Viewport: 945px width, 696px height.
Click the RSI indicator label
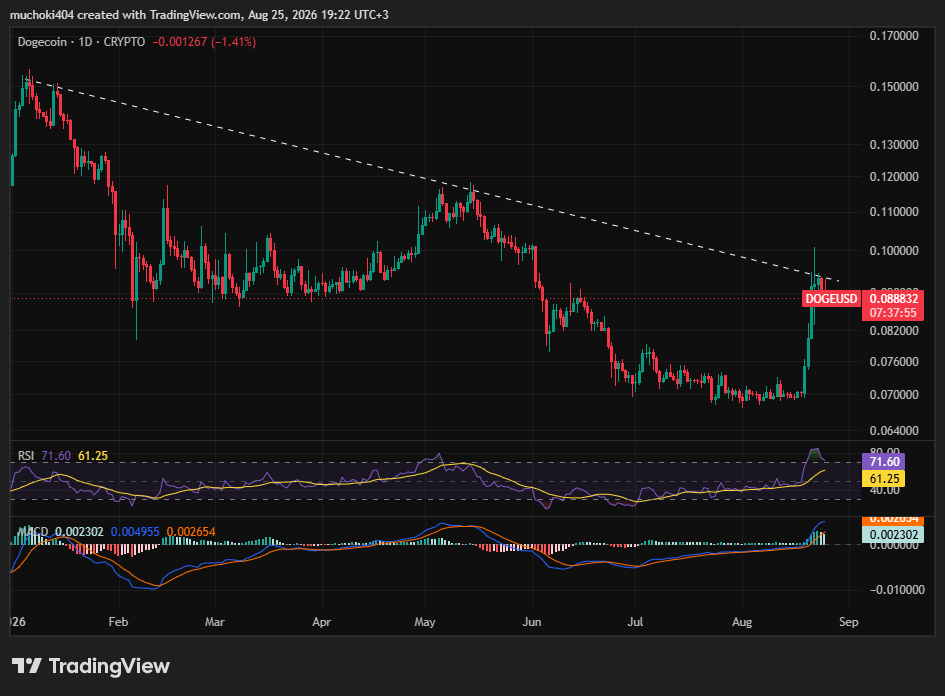click(26, 456)
